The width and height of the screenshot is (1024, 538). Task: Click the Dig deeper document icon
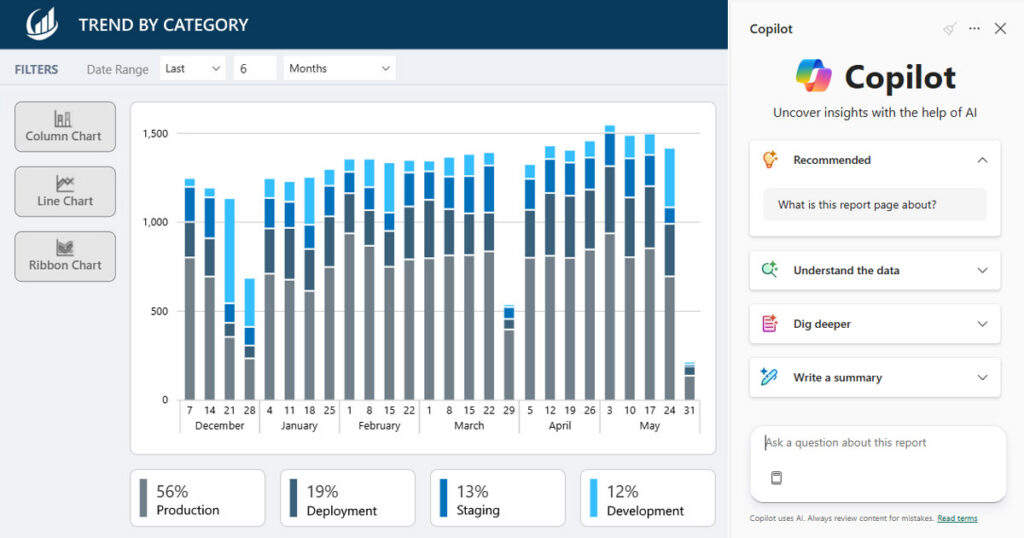pos(769,323)
